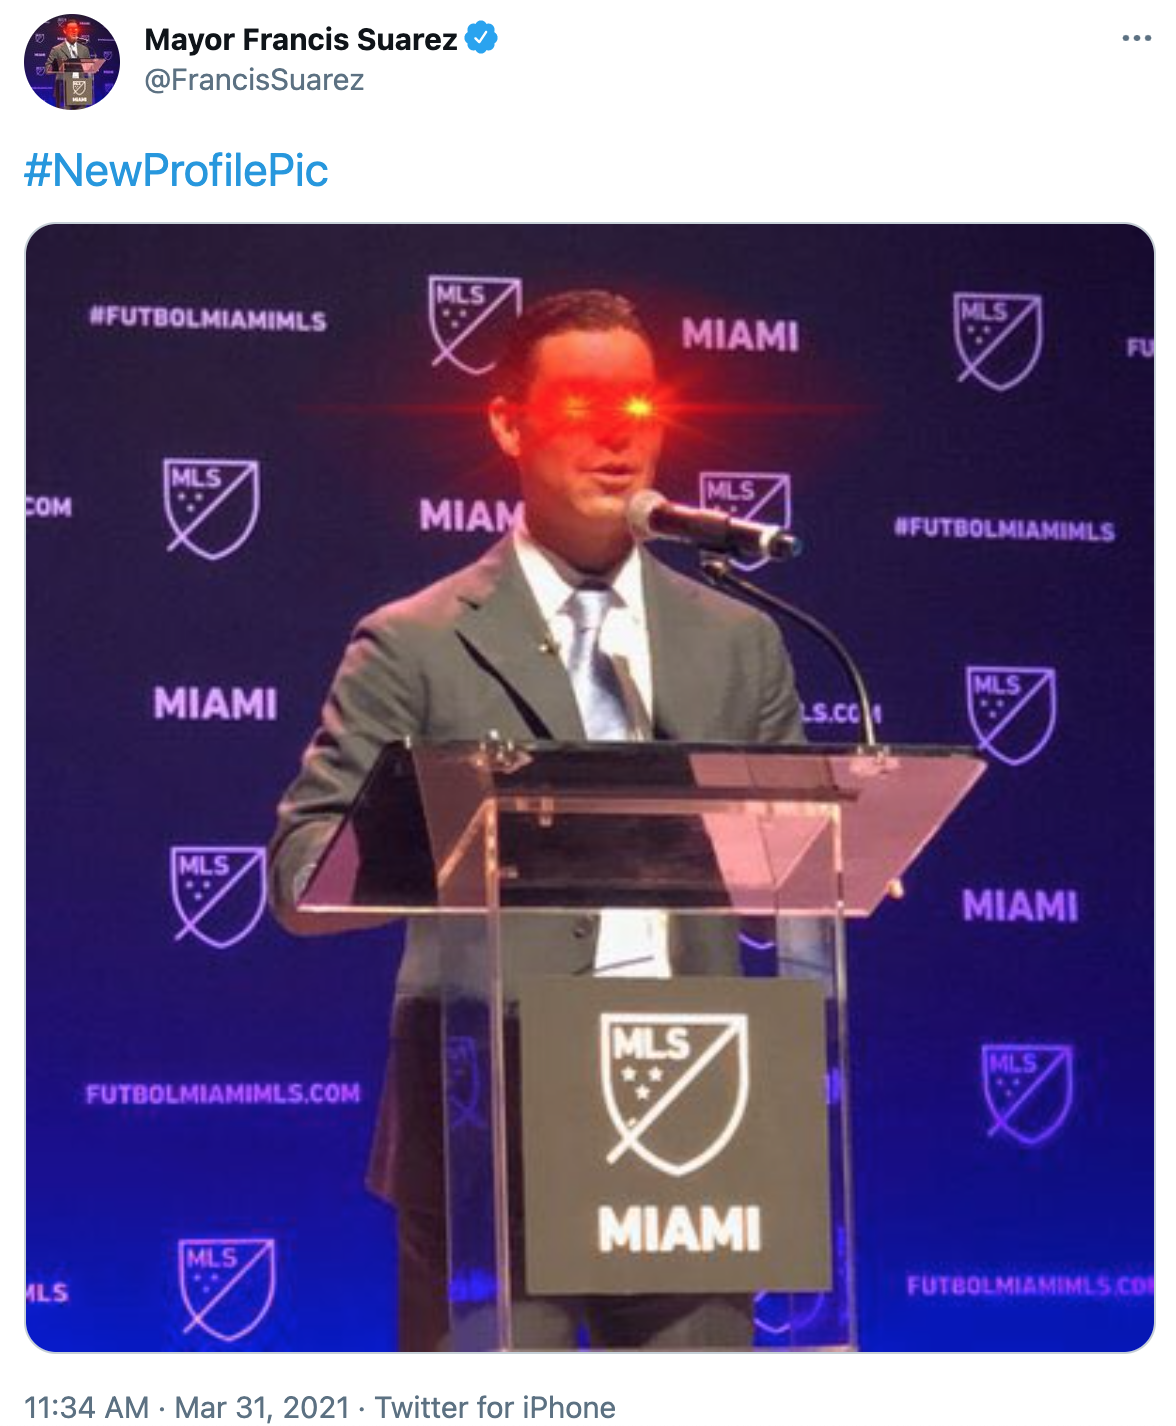
Task: Open the tweet's three-dot more options menu
Action: pos(1136,38)
